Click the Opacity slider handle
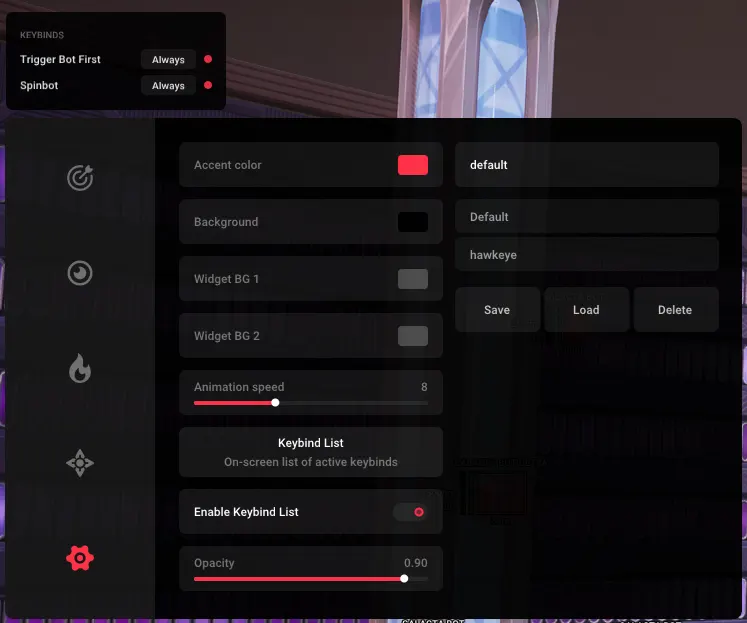This screenshot has width=747, height=623. tap(404, 579)
